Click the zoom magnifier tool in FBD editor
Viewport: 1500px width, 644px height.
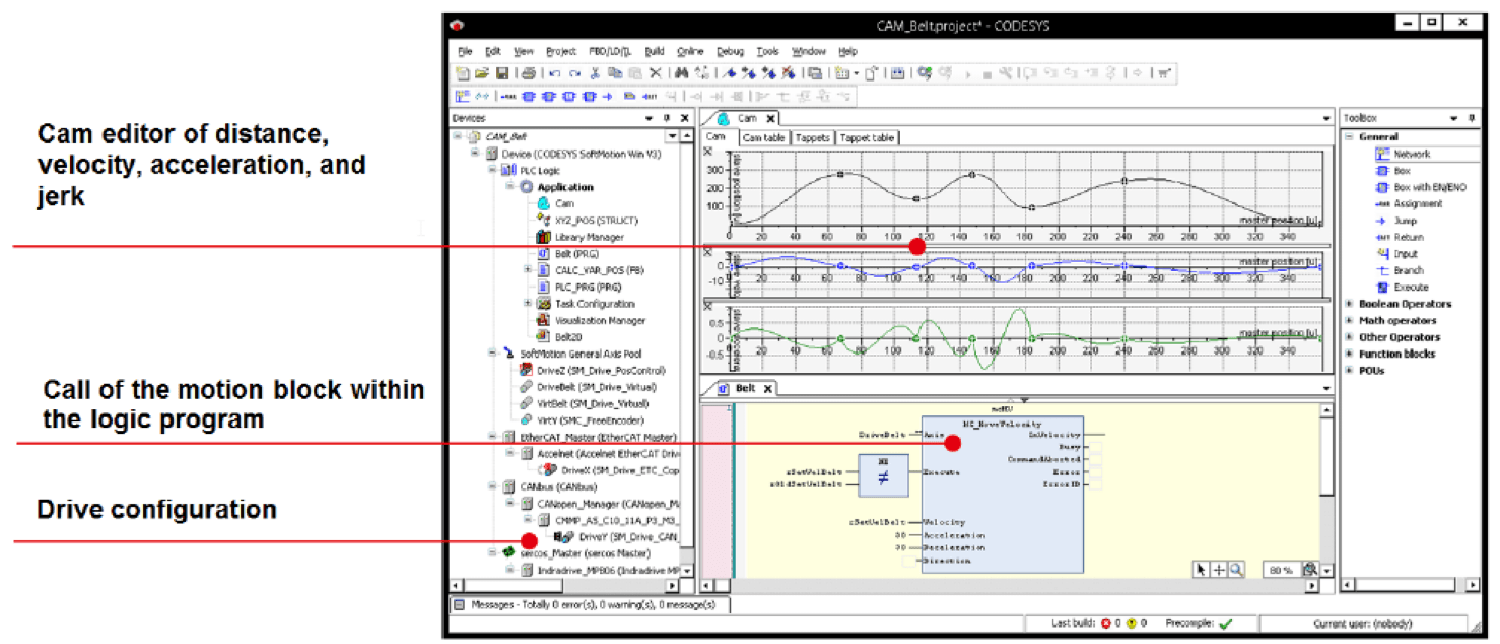(x=1237, y=569)
